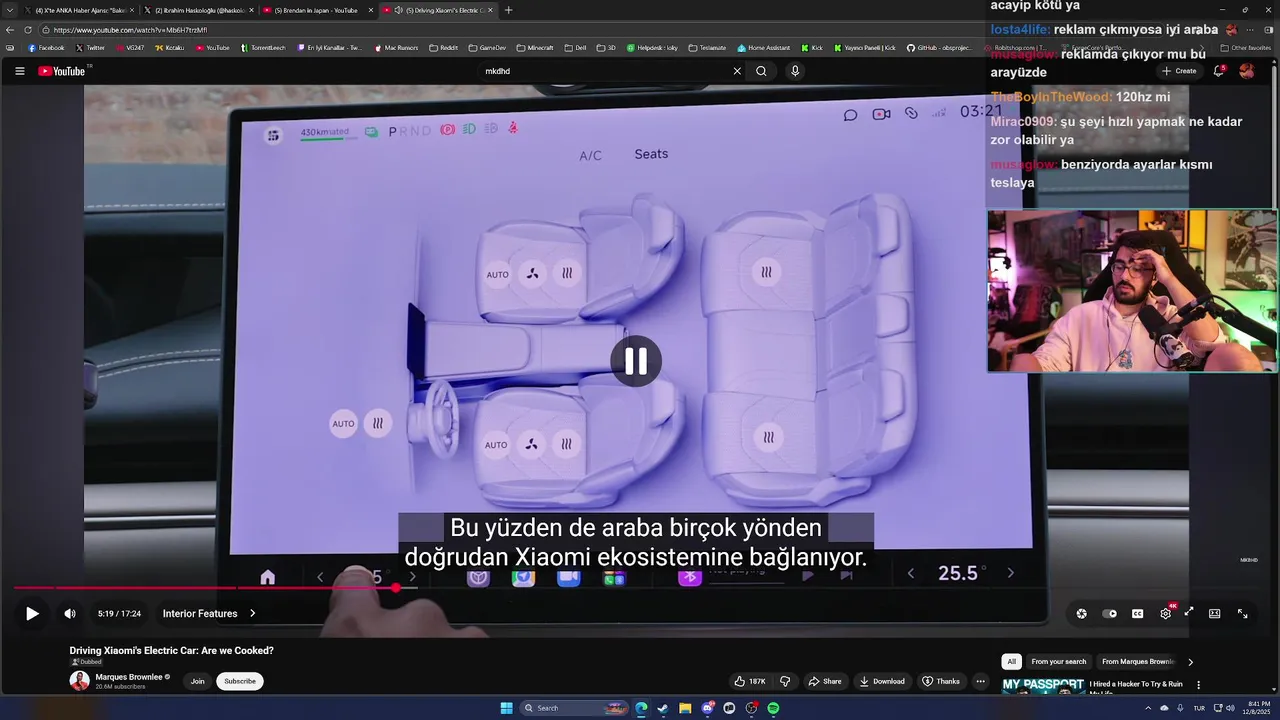Share the video using Share button
The height and width of the screenshot is (720, 1280).
tap(825, 681)
